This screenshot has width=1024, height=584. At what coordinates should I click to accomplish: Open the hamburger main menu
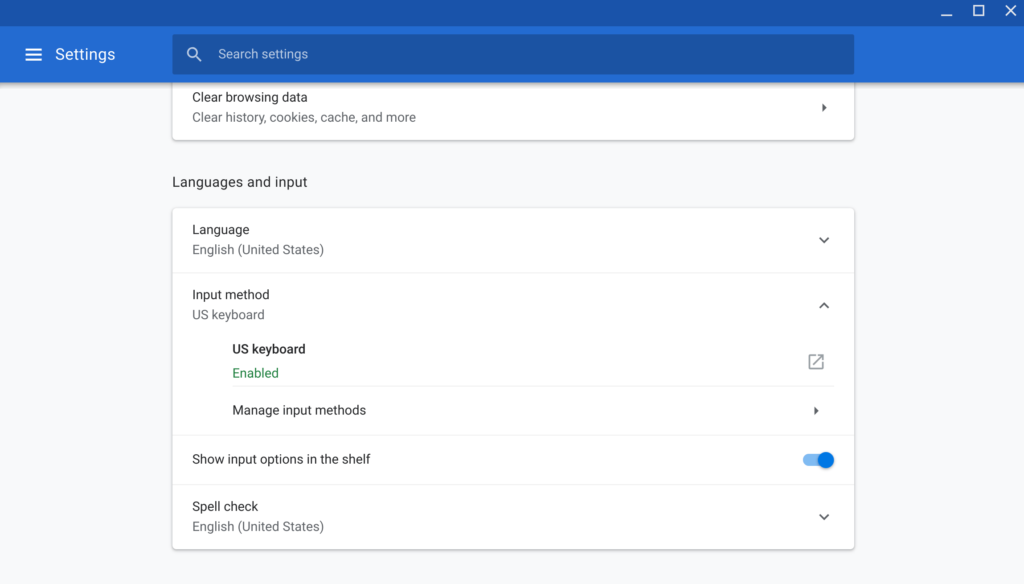[x=33, y=55]
